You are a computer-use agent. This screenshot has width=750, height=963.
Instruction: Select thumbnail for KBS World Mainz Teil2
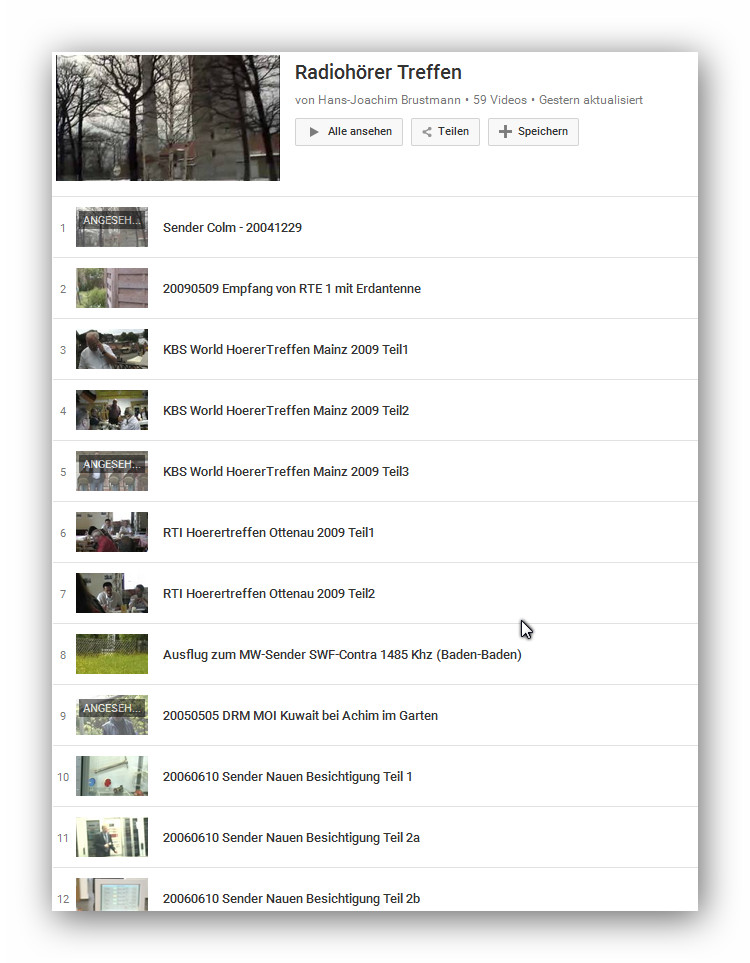tap(112, 410)
